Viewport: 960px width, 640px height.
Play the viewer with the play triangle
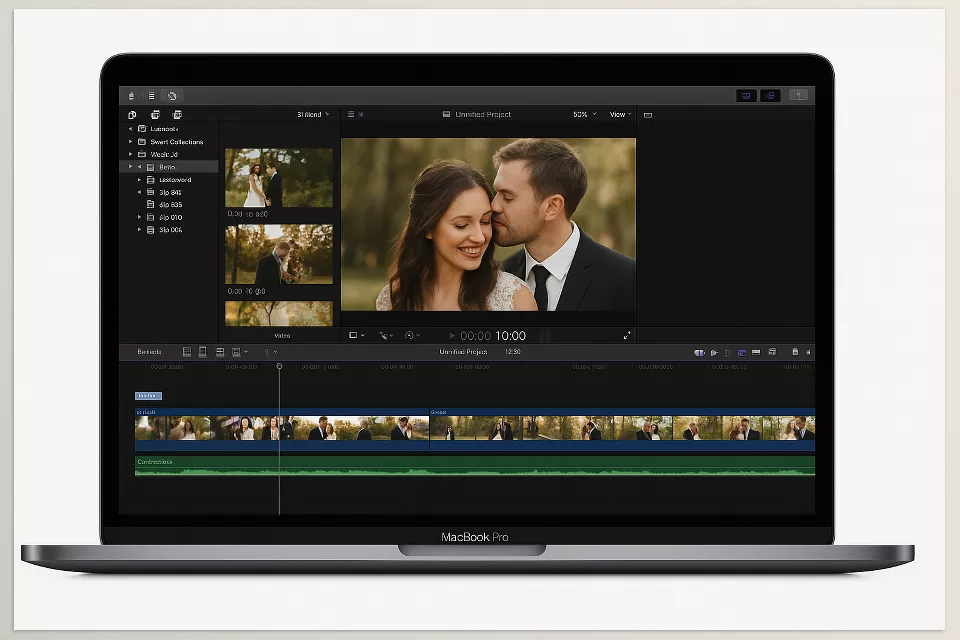(452, 336)
